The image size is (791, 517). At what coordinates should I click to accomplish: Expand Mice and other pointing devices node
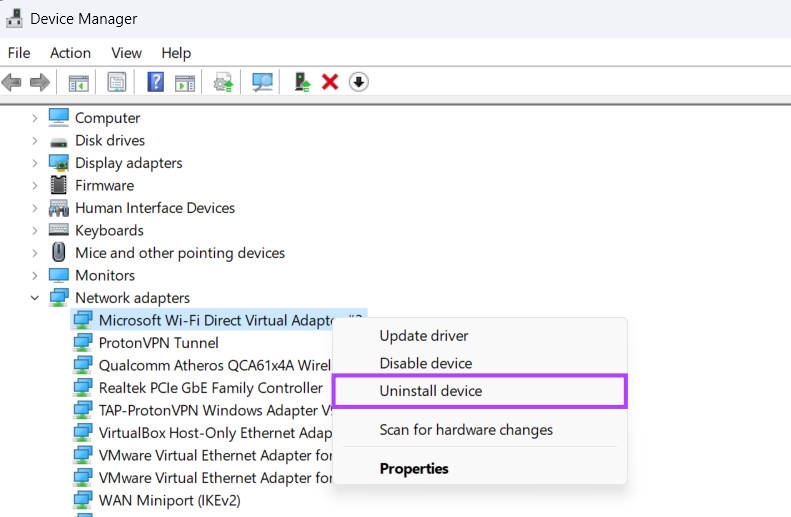pyautogui.click(x=34, y=253)
